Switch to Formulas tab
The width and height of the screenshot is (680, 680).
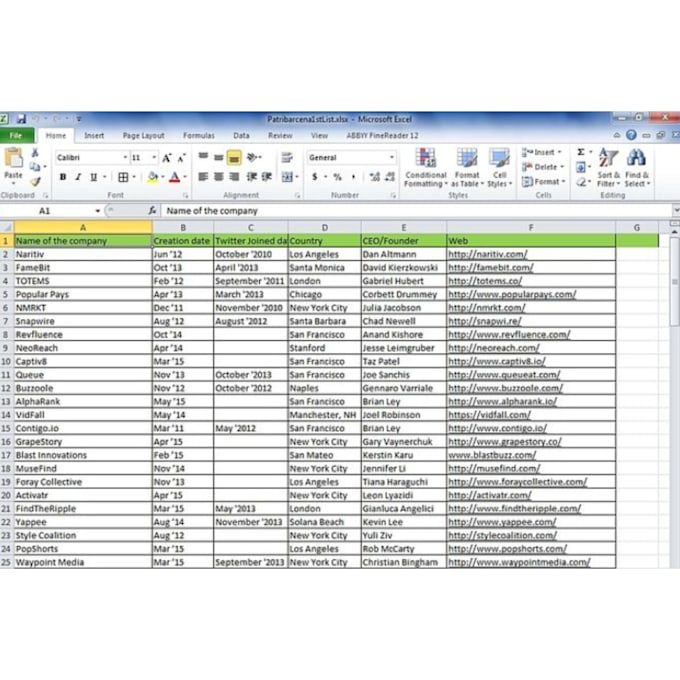coord(199,136)
